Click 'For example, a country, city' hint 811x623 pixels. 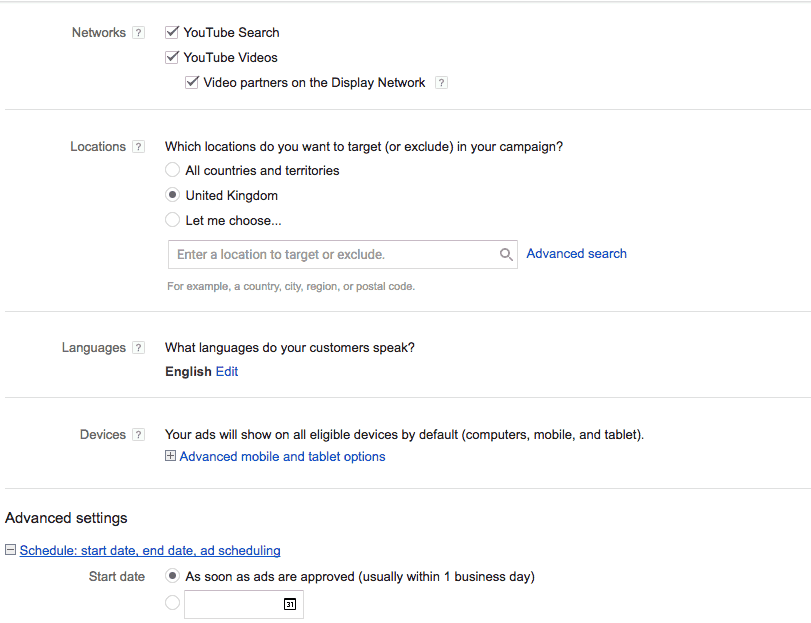pyautogui.click(x=291, y=286)
